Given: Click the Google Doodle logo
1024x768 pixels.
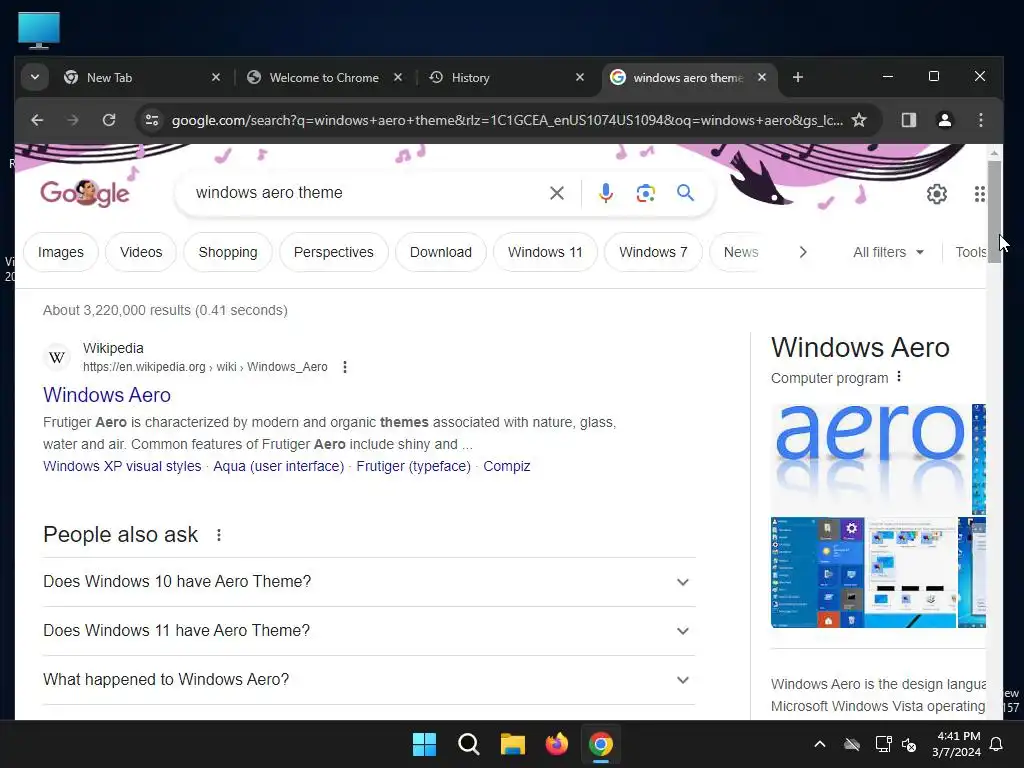Looking at the screenshot, I should click(85, 193).
